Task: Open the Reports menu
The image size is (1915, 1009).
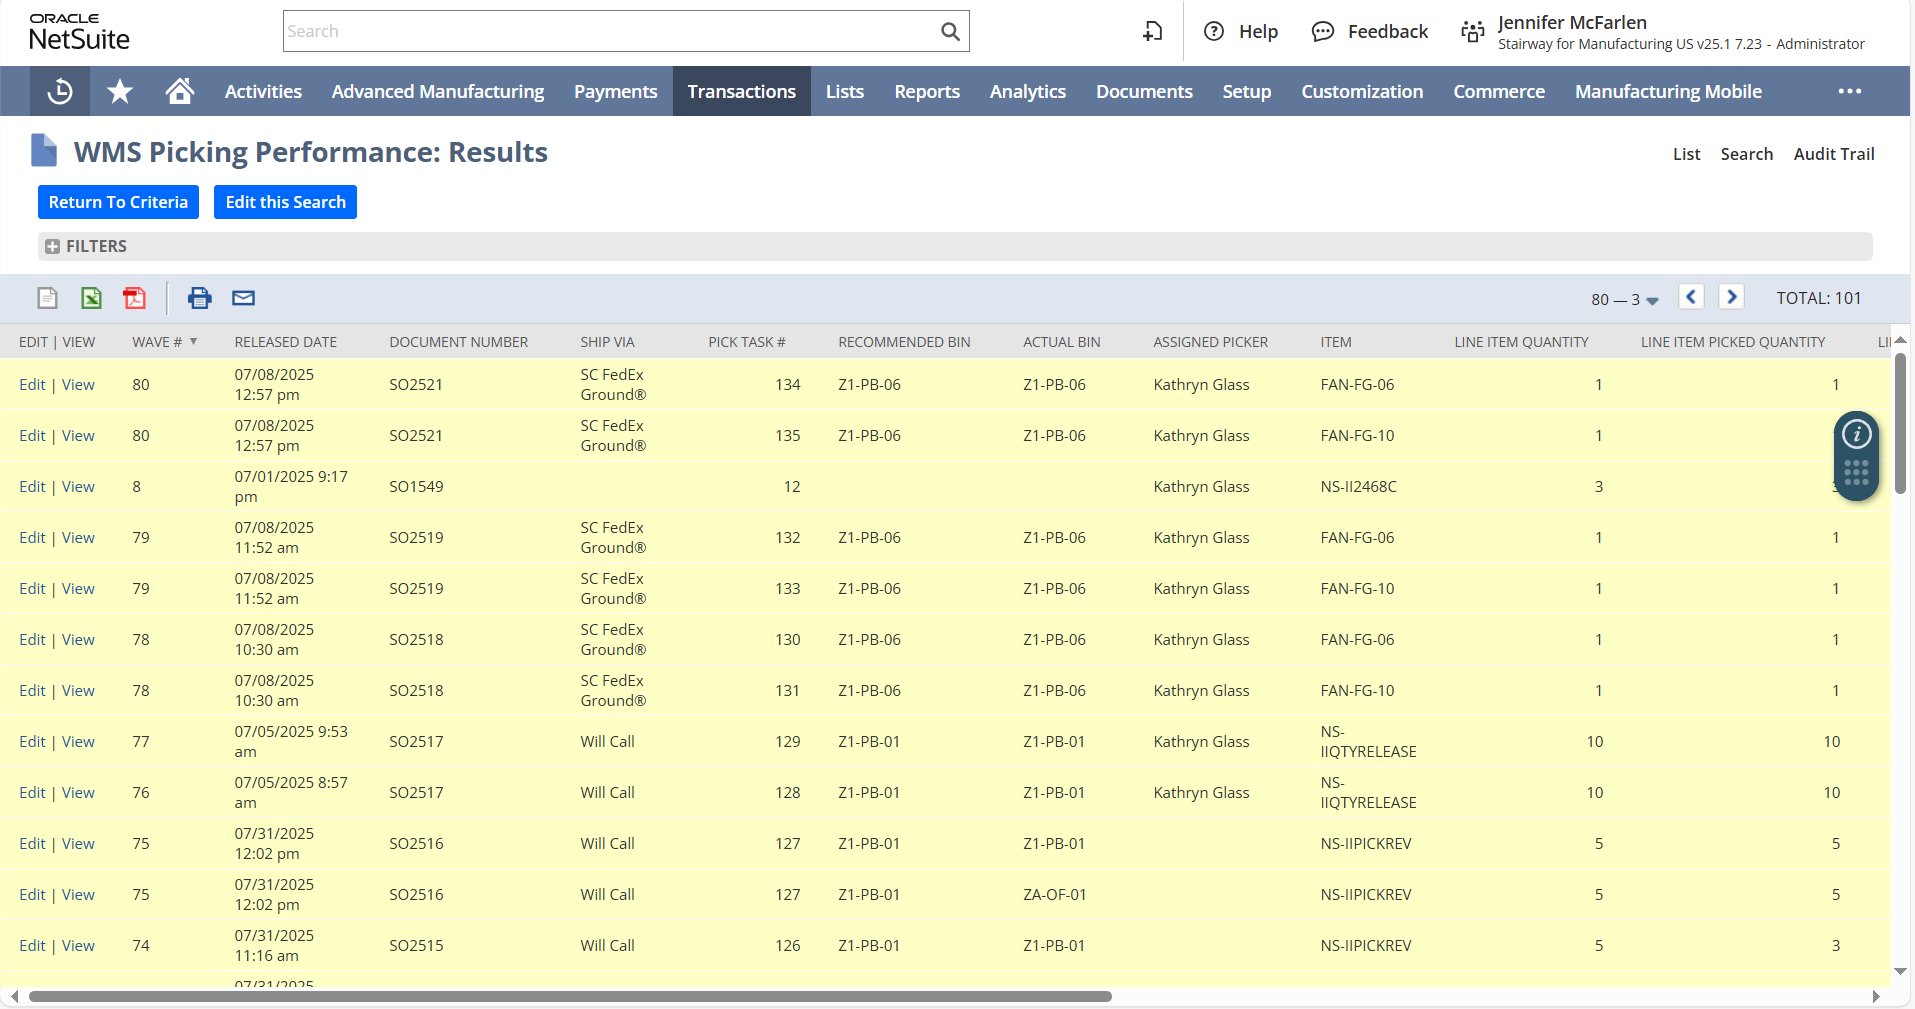Action: [x=927, y=92]
